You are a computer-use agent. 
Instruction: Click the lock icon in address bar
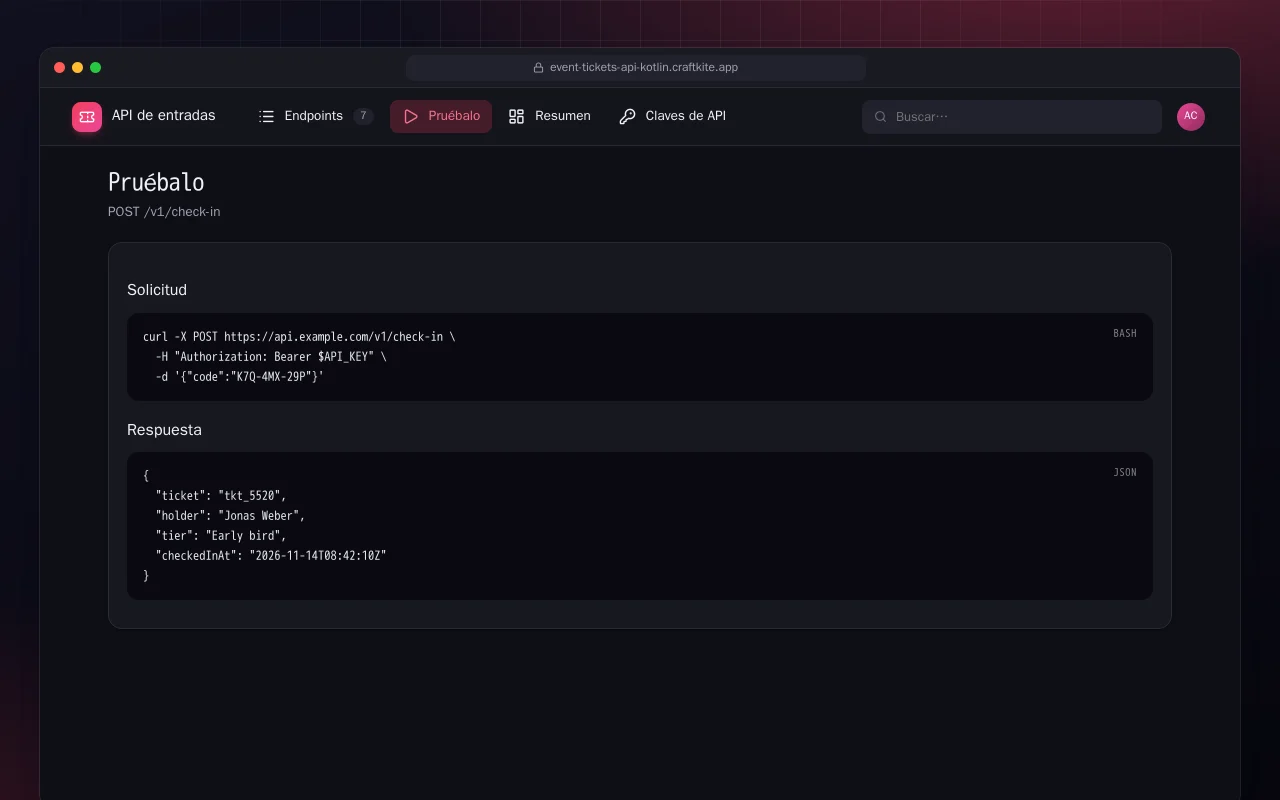pos(538,68)
